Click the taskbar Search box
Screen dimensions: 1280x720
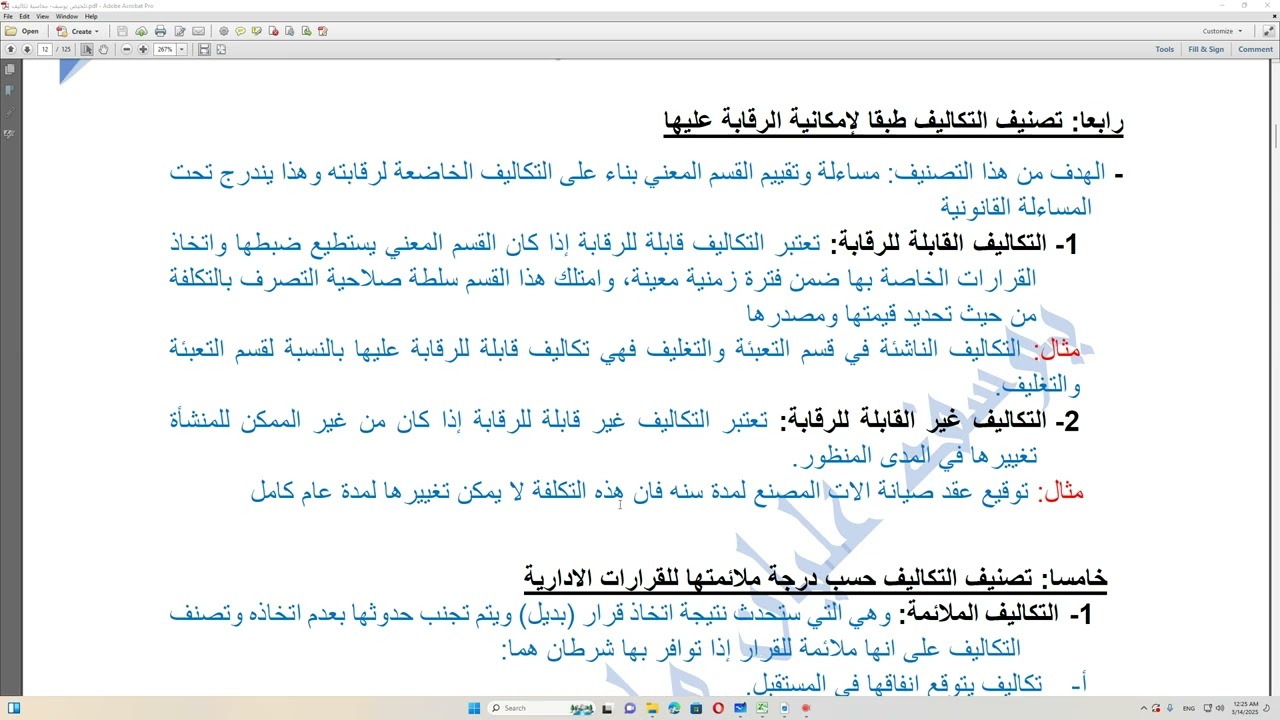coord(540,708)
